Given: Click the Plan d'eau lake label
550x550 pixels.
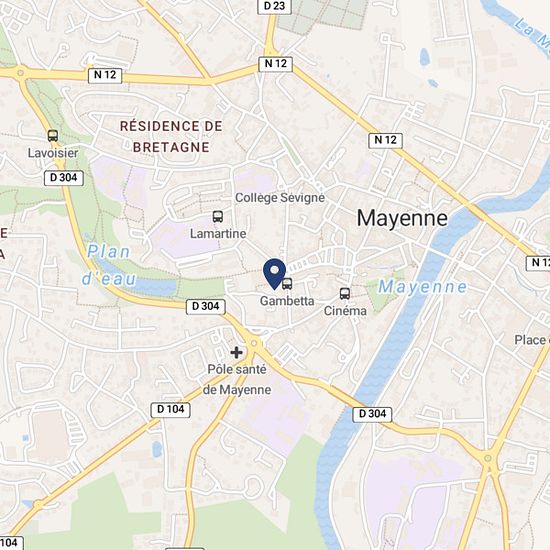Looking at the screenshot, I should coord(109,265).
